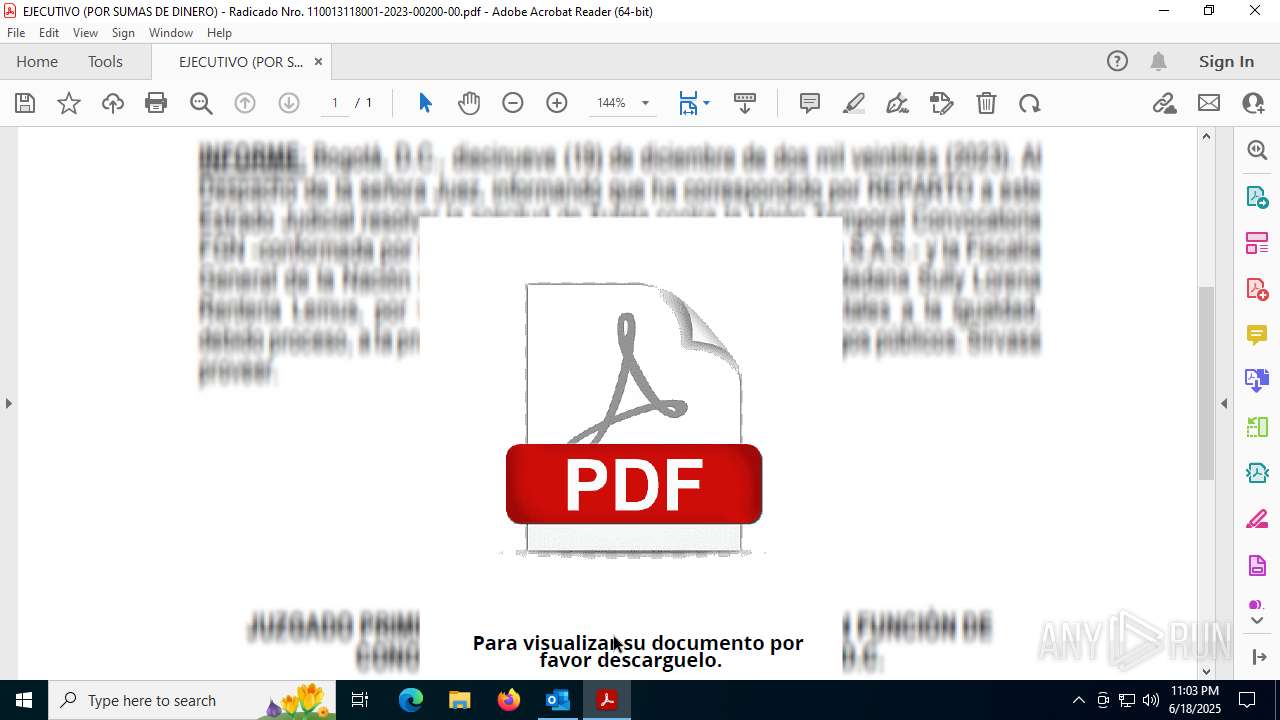This screenshot has height=720, width=1280.
Task: Collapse the right tools pane
Action: pos(1258,657)
